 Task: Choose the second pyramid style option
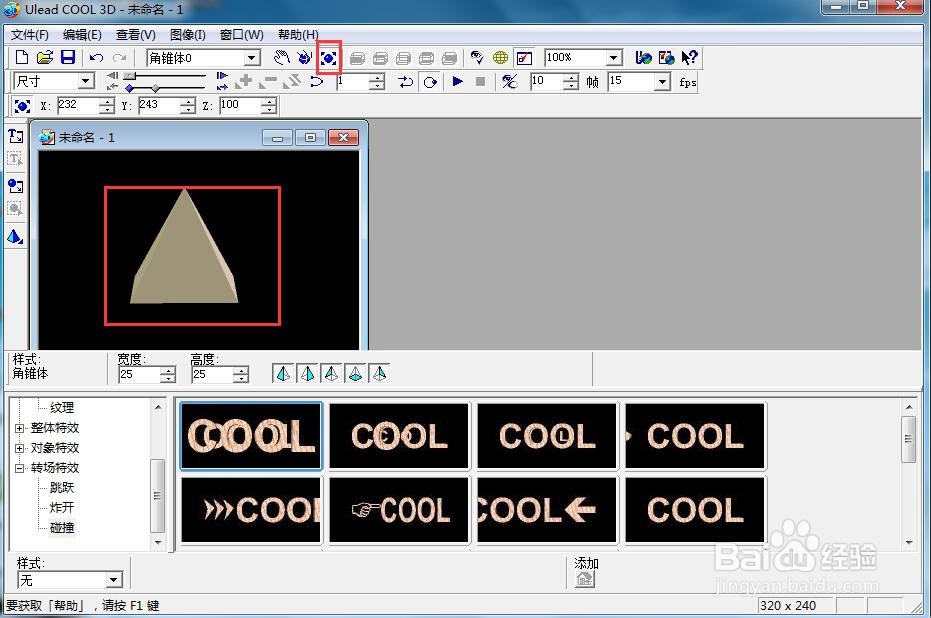tap(308, 373)
